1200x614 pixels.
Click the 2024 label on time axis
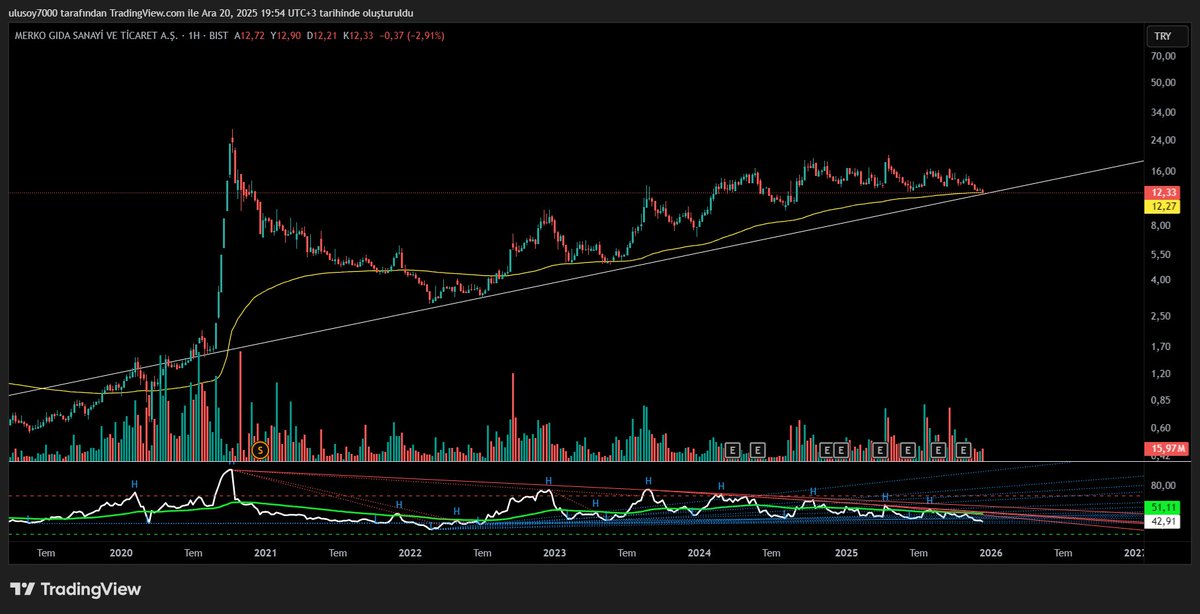click(x=700, y=551)
